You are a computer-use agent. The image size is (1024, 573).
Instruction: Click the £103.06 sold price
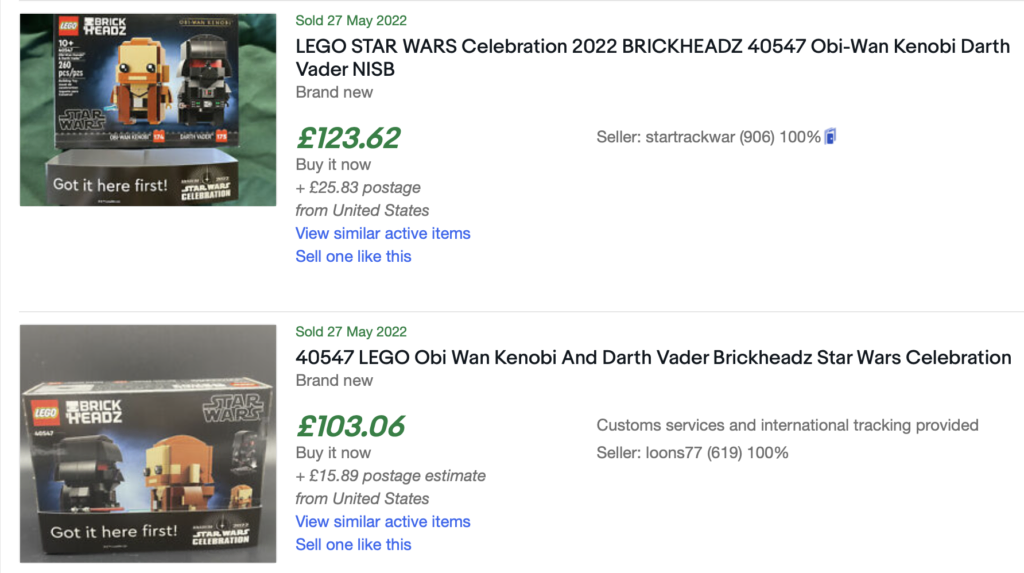click(350, 425)
